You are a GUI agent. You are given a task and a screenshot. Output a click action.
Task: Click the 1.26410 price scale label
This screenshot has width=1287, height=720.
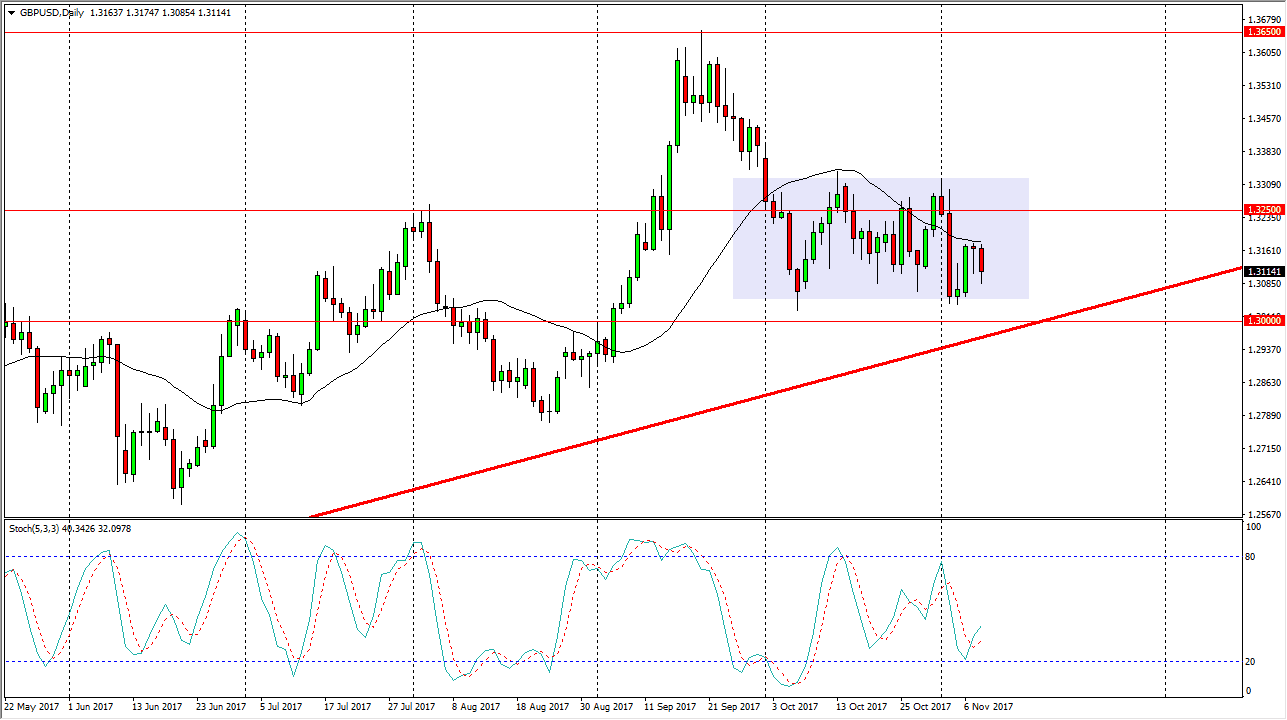coord(1264,481)
